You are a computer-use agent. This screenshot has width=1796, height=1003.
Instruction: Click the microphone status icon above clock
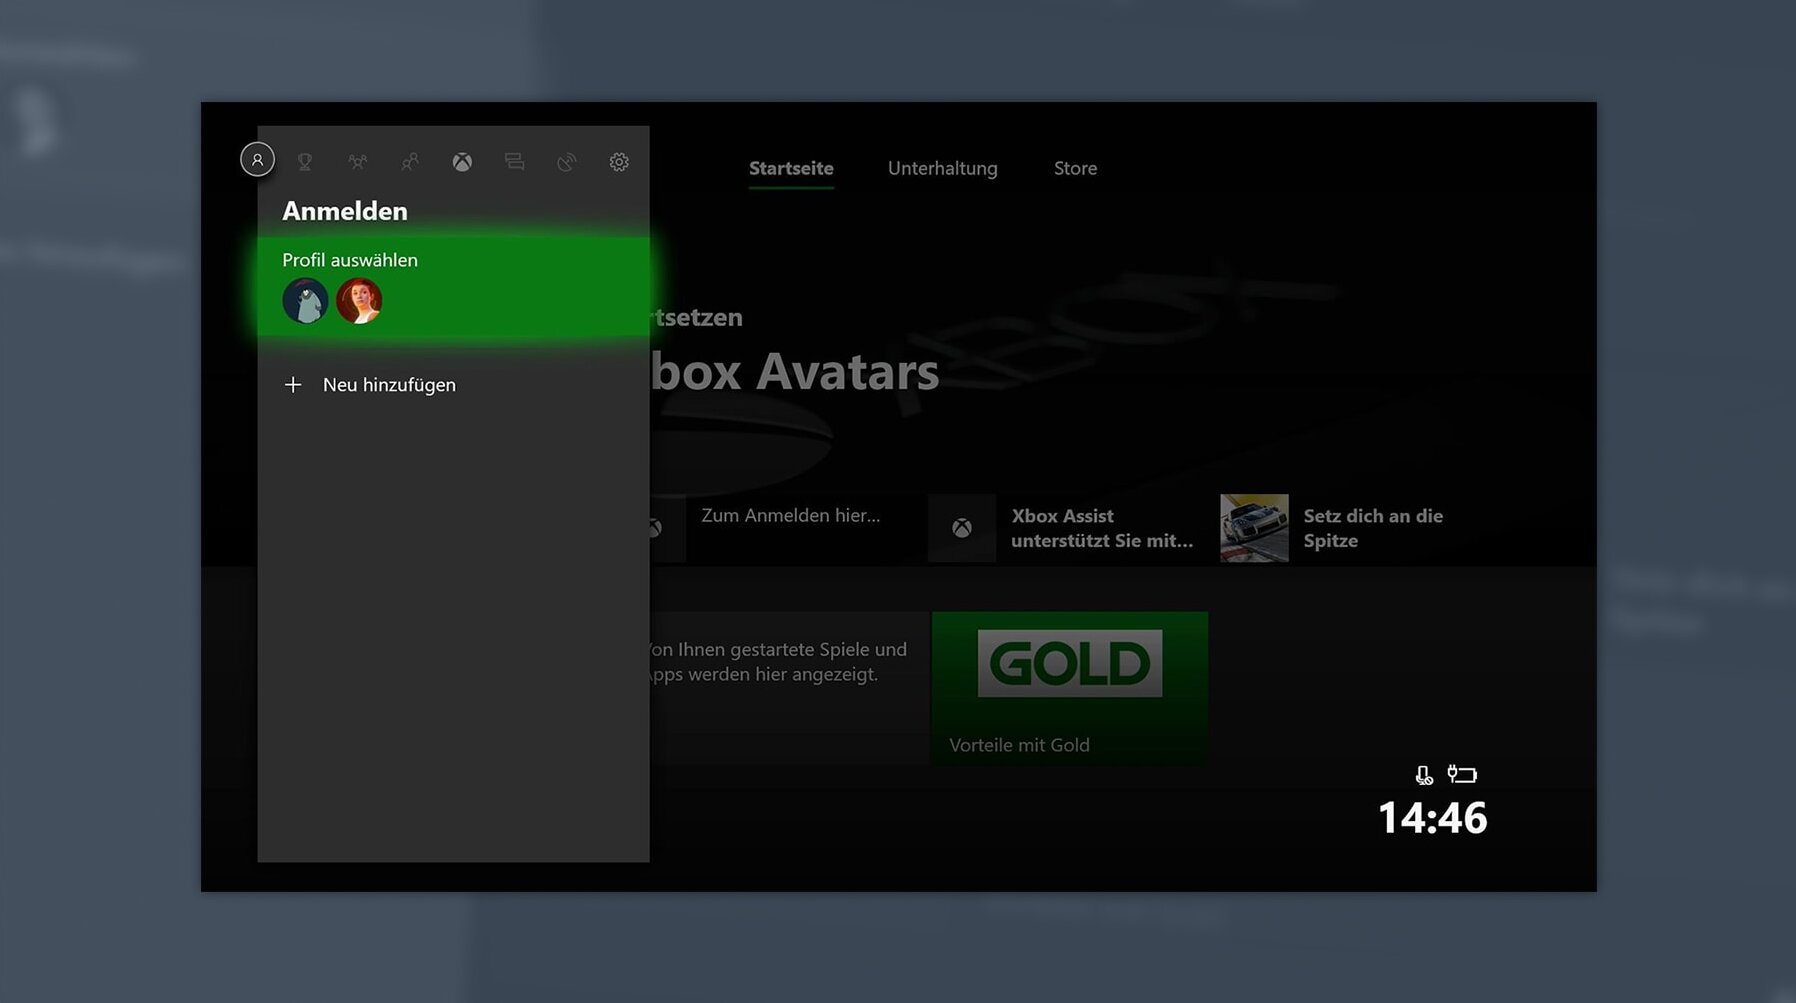[1424, 775]
